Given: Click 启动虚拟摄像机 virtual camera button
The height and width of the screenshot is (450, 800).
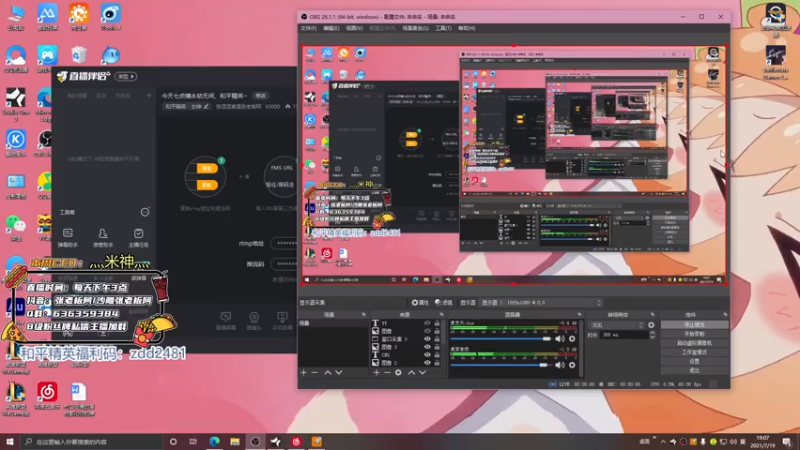Looking at the screenshot, I should [x=694, y=343].
